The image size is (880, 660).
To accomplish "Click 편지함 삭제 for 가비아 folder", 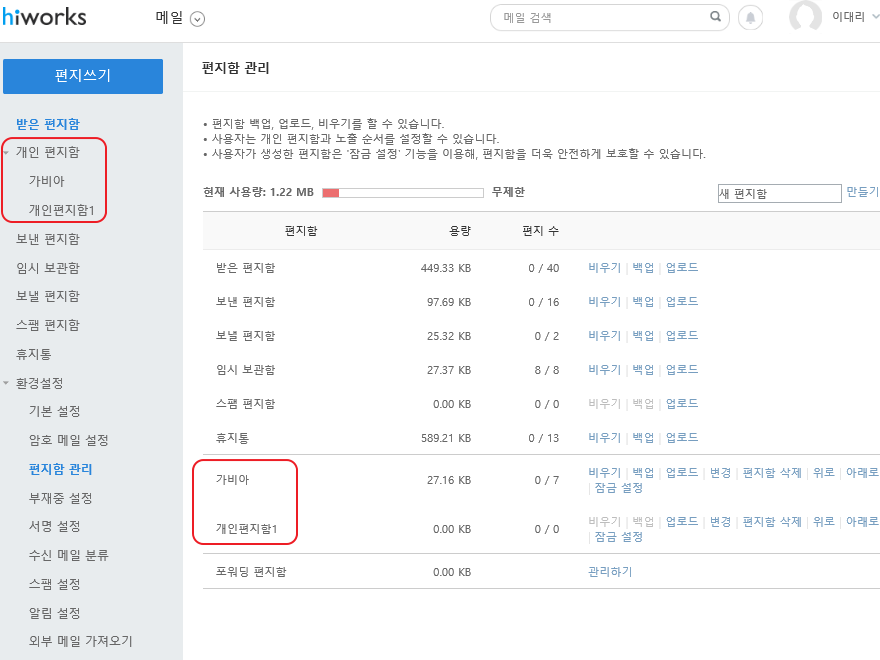I will click(x=772, y=473).
